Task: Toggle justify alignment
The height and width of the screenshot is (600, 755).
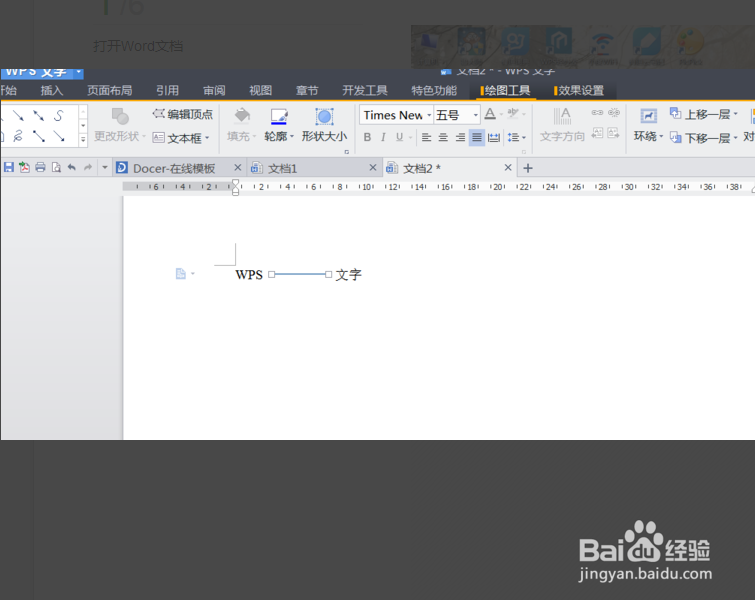Action: tap(477, 137)
